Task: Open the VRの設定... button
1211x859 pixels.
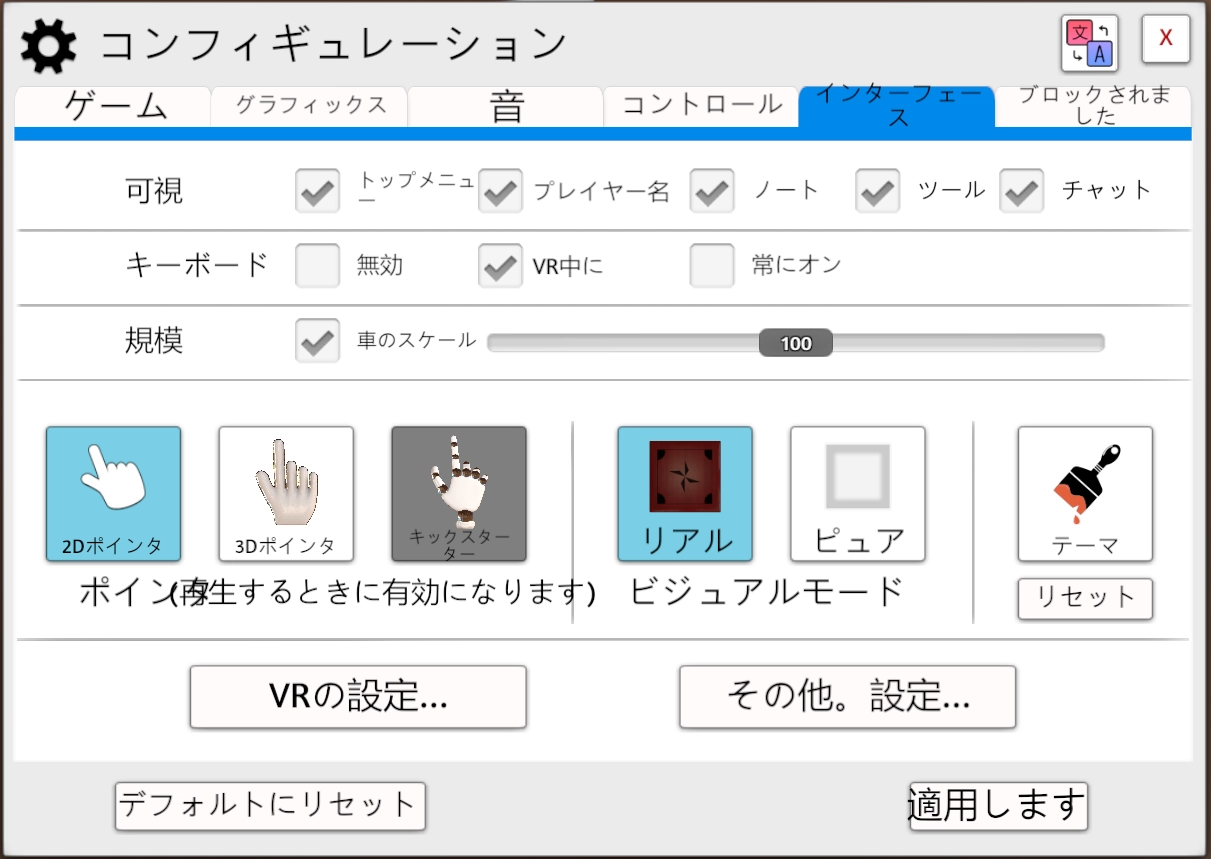Action: tap(358, 697)
